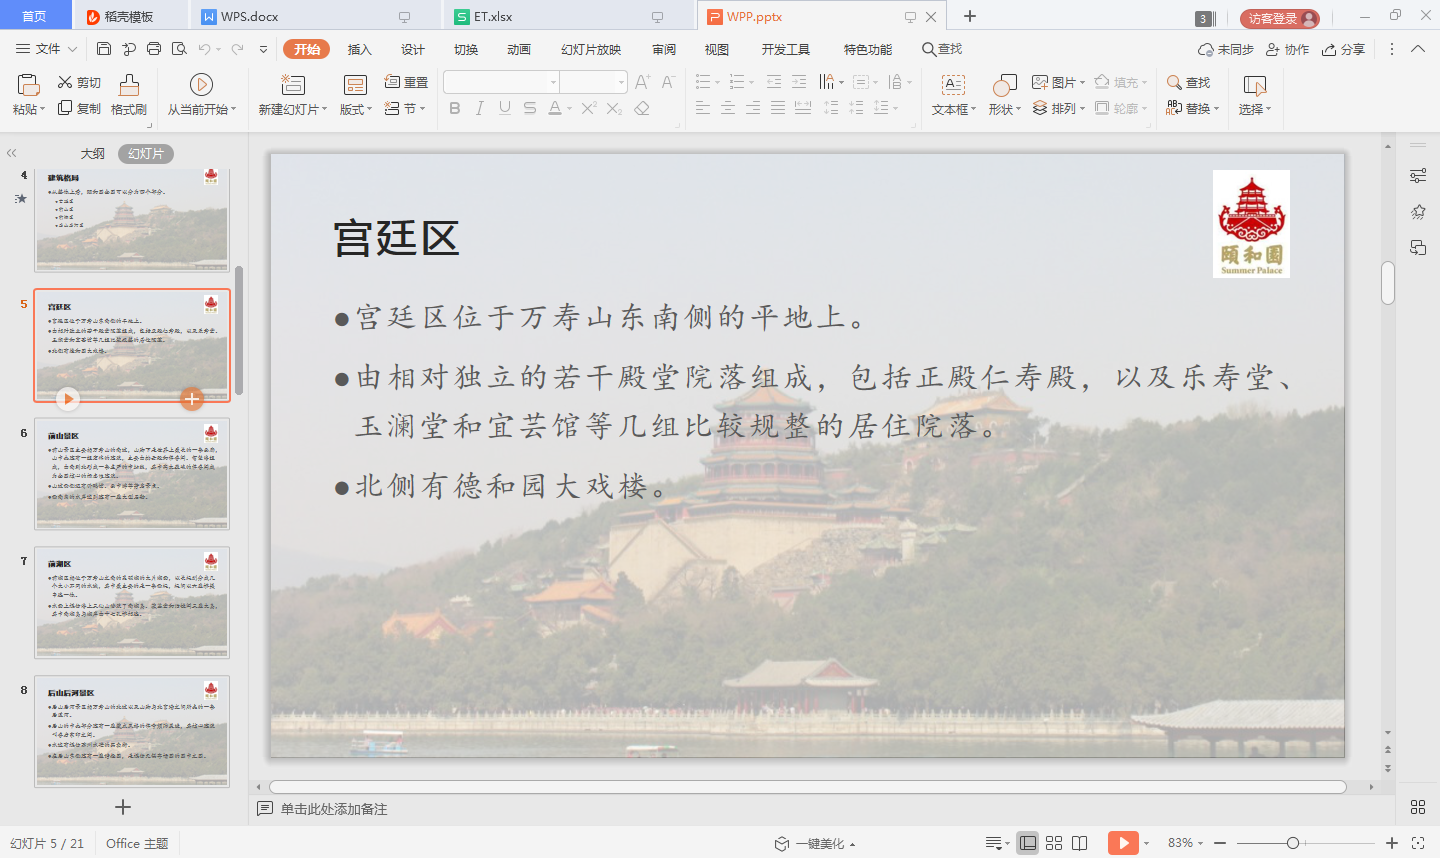The height and width of the screenshot is (858, 1440).
Task: Toggle Bold formatting
Action: [455, 108]
